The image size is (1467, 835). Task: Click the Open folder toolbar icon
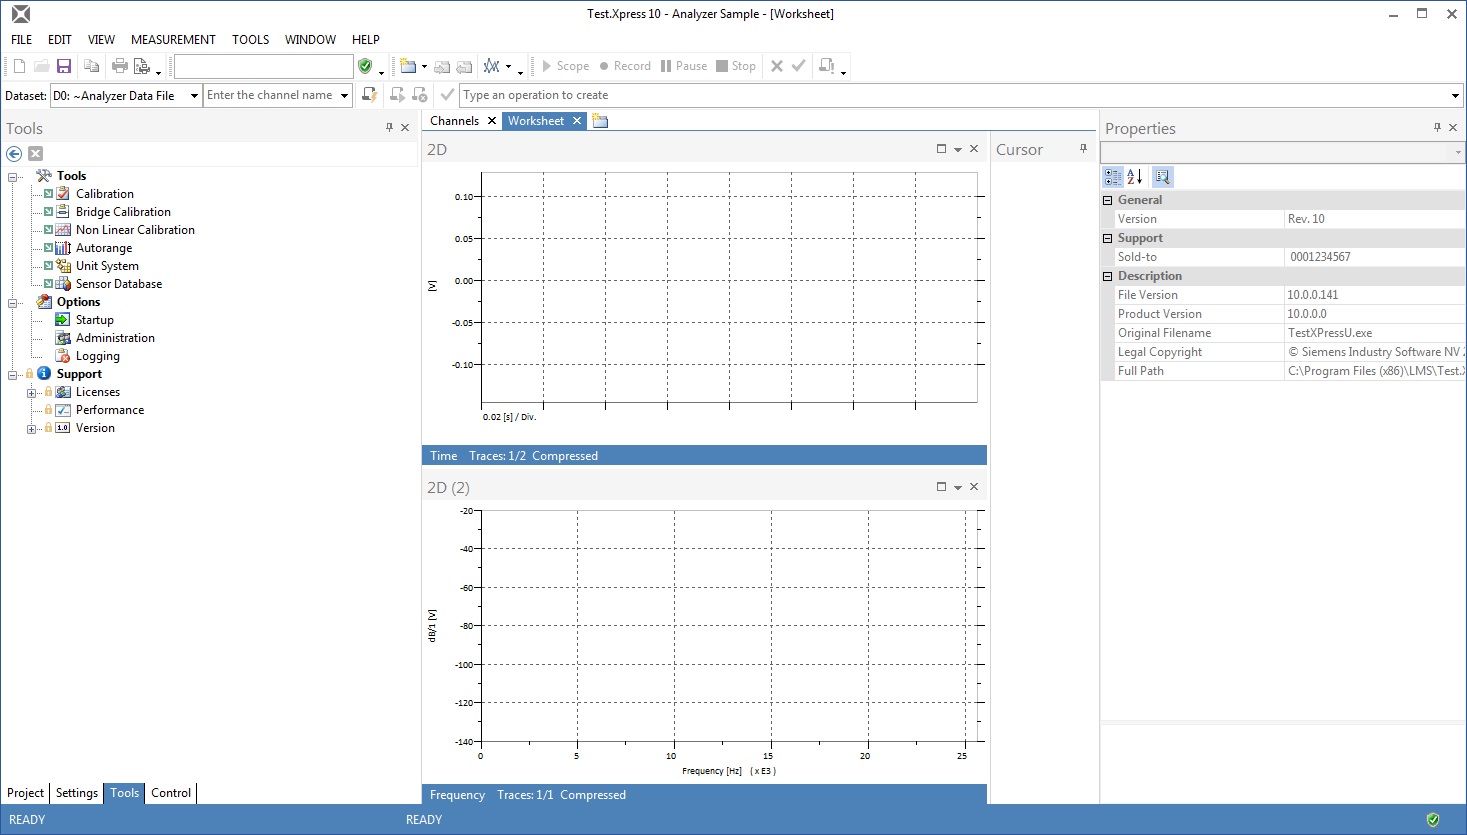pyautogui.click(x=41, y=66)
